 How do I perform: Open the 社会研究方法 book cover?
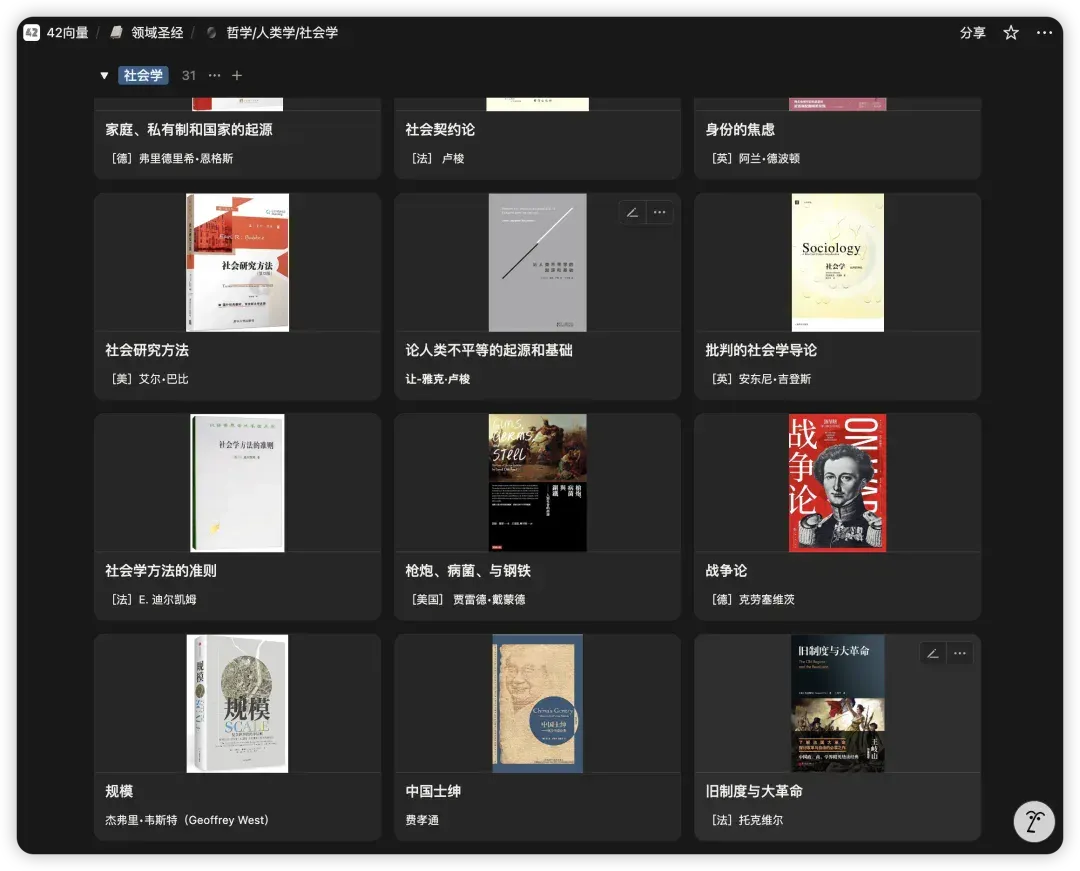[238, 262]
